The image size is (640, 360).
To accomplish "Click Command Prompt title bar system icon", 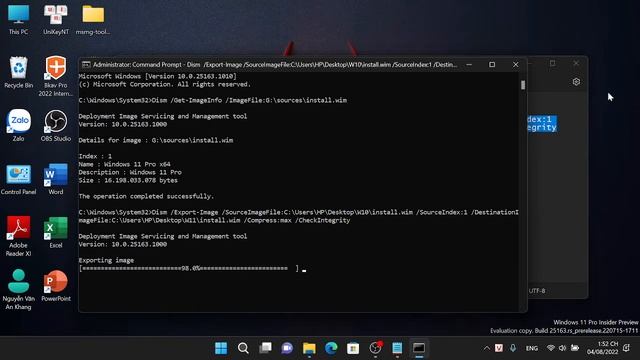I will tap(86, 64).
